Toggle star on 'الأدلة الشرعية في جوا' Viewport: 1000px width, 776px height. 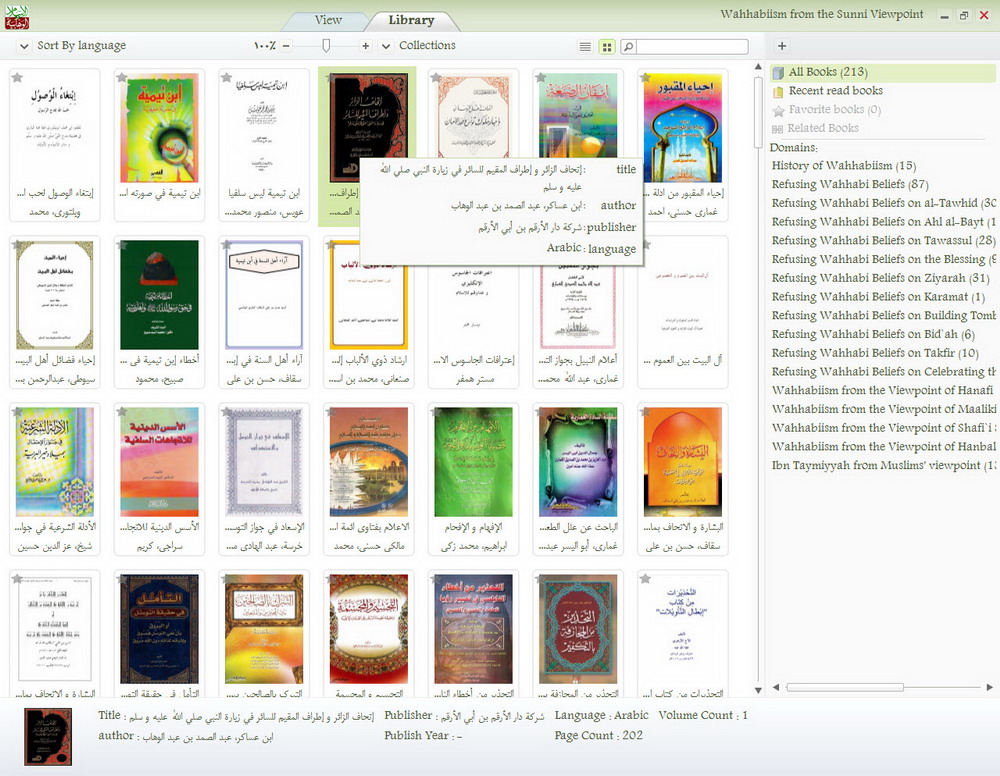(17, 412)
